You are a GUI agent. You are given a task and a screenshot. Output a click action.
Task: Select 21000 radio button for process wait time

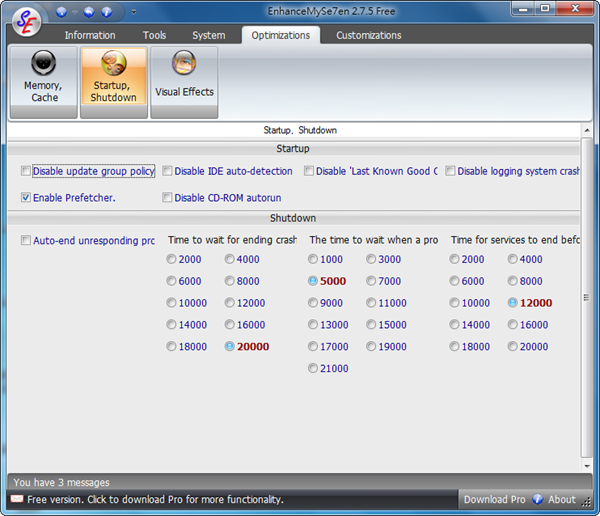pyautogui.click(x=315, y=369)
